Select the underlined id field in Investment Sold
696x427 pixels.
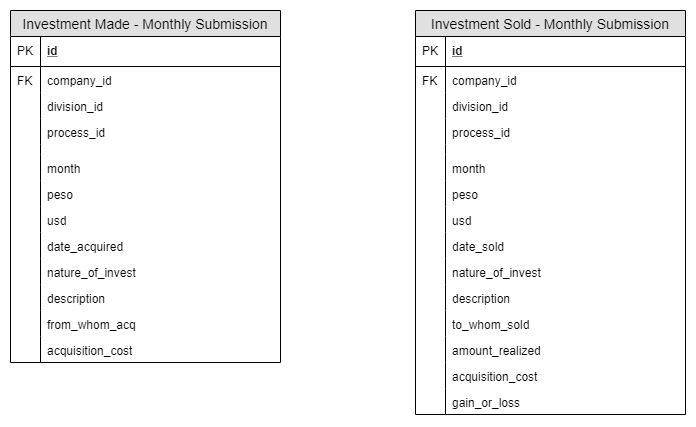(457, 51)
